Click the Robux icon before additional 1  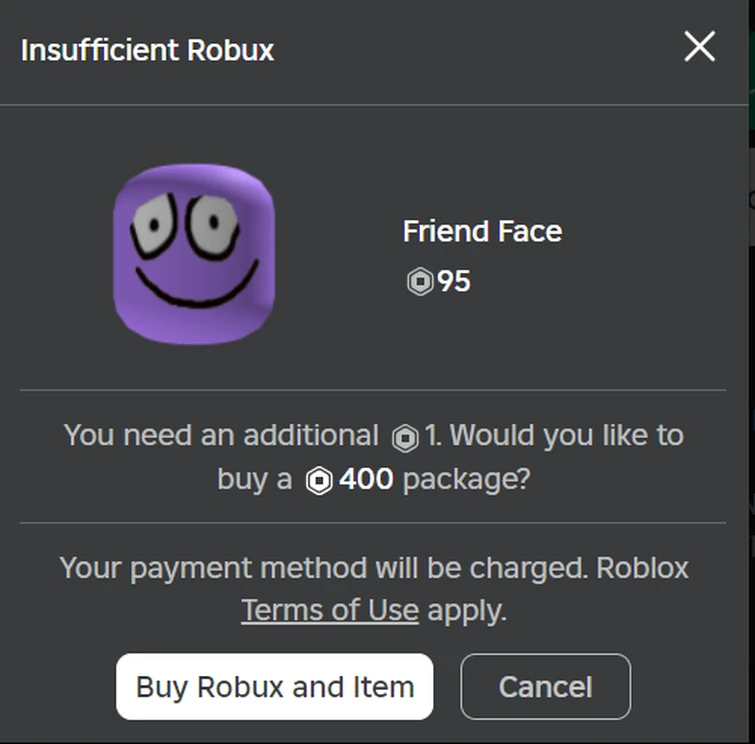pos(405,438)
